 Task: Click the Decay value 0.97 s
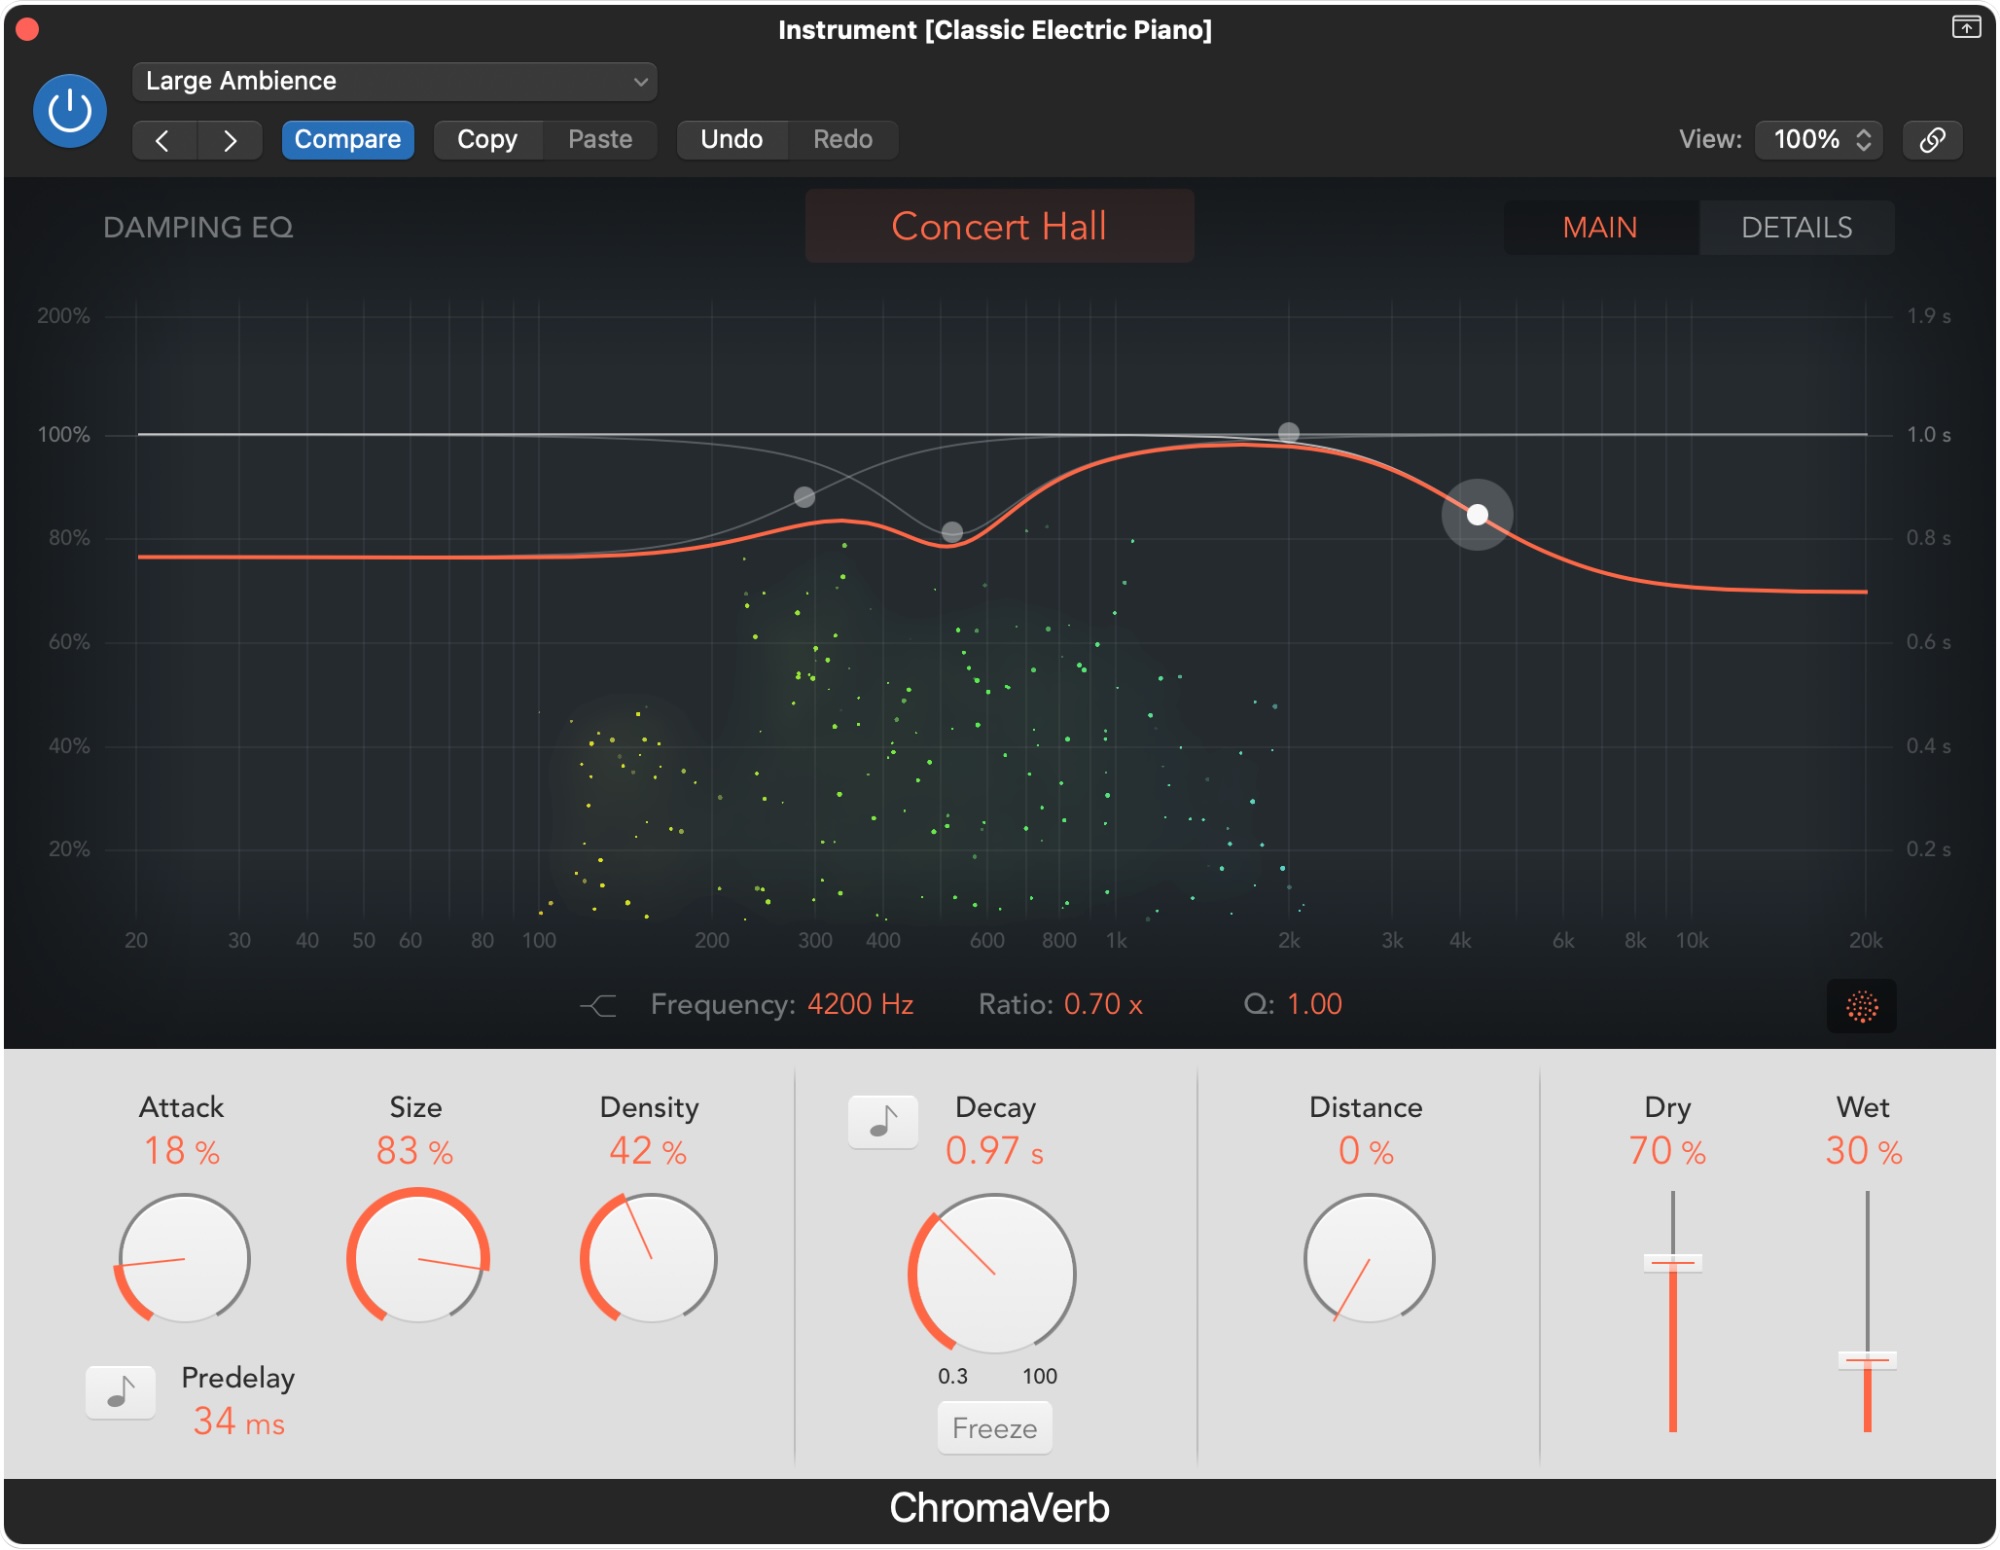(995, 1151)
